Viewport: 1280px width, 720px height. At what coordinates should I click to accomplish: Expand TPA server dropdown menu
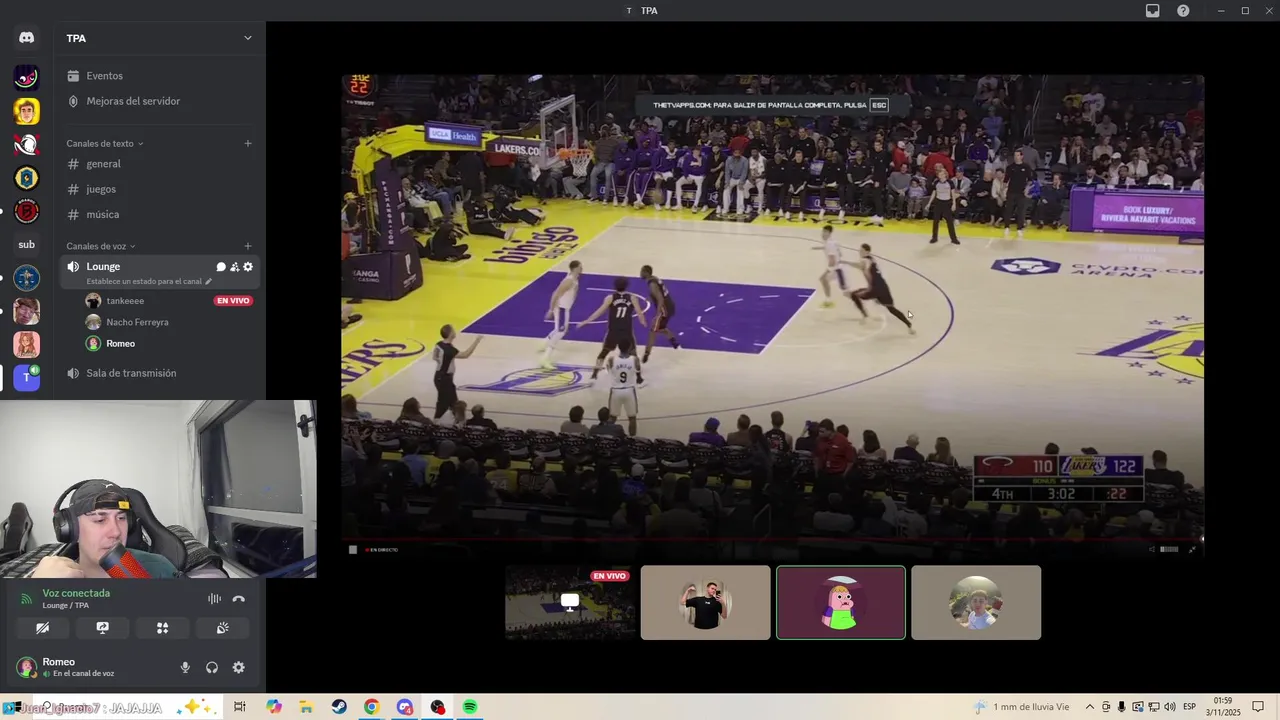248,38
